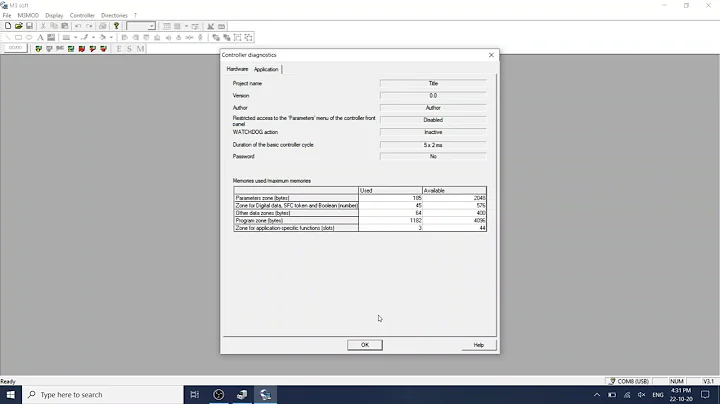Expand the line thickness dropdown arrow
Viewport: 720px width, 404px height.
pos(75,38)
